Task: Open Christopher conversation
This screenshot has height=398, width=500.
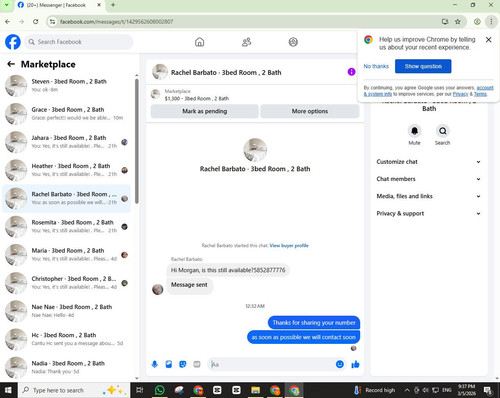Action: click(x=67, y=283)
